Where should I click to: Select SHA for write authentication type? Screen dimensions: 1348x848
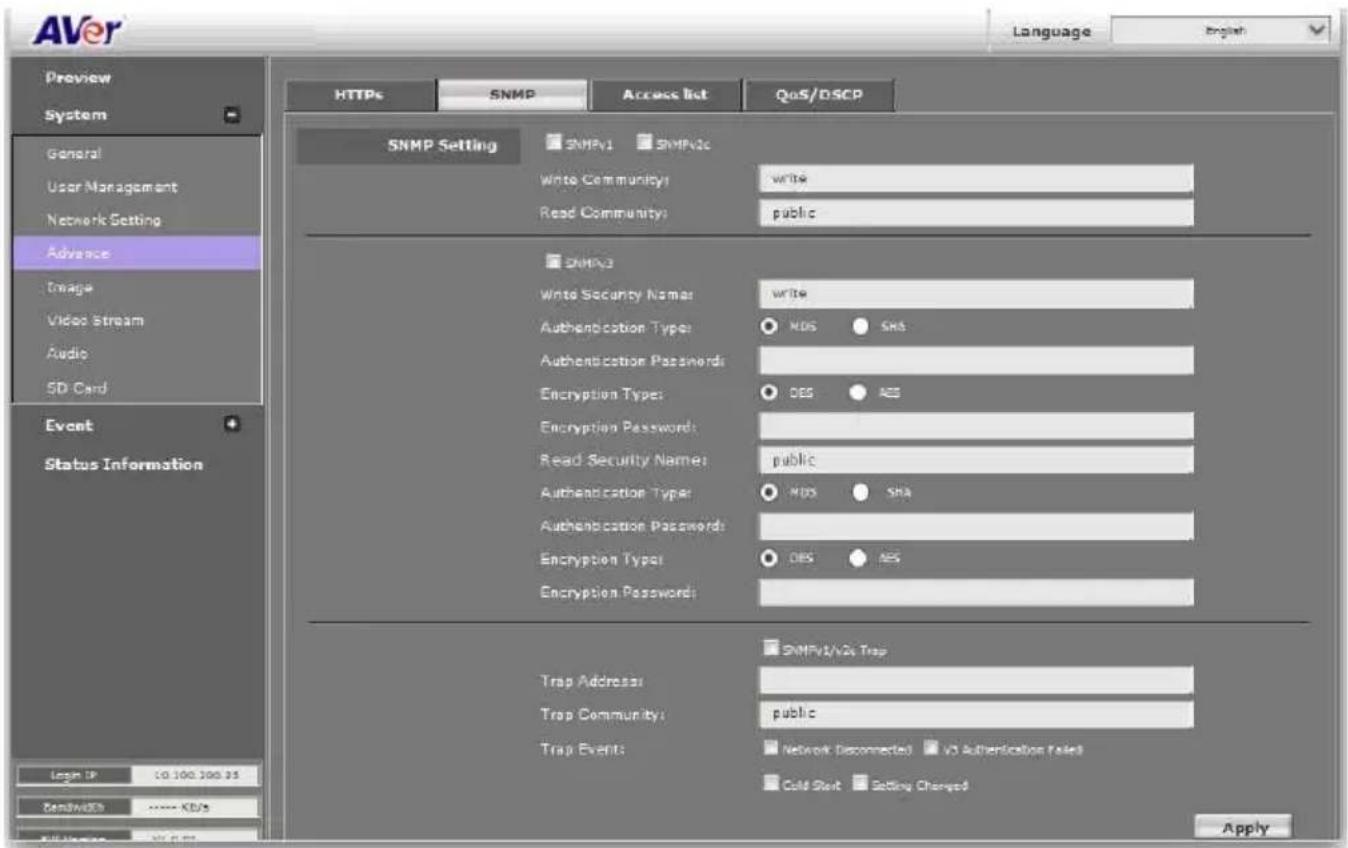[859, 327]
